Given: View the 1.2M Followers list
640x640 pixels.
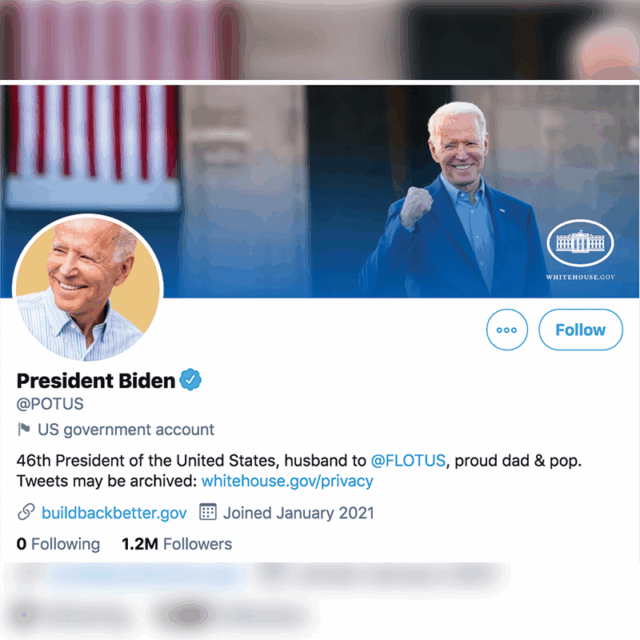Looking at the screenshot, I should coord(176,544).
